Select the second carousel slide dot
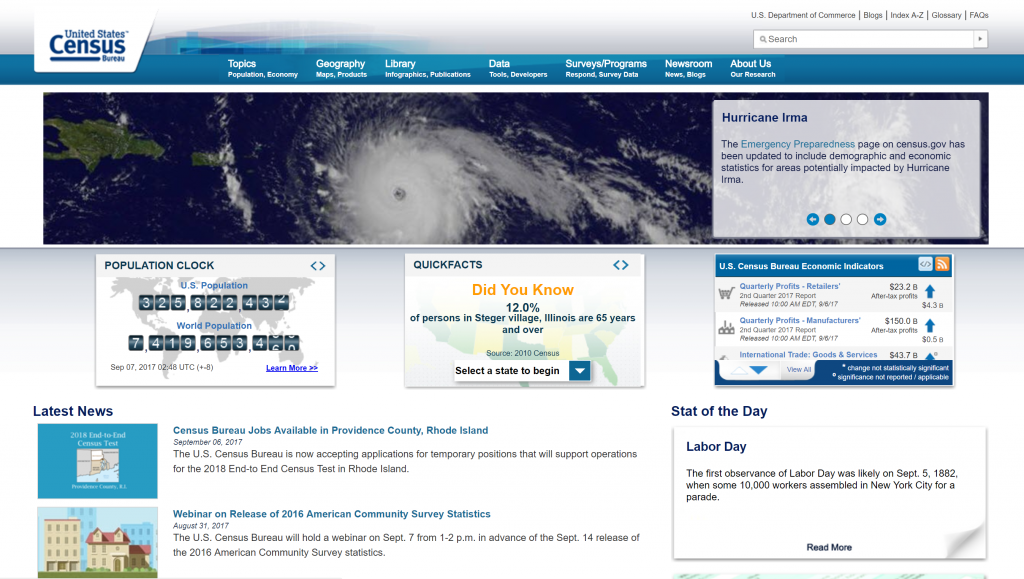This screenshot has width=1024, height=579. pyautogui.click(x=830, y=219)
